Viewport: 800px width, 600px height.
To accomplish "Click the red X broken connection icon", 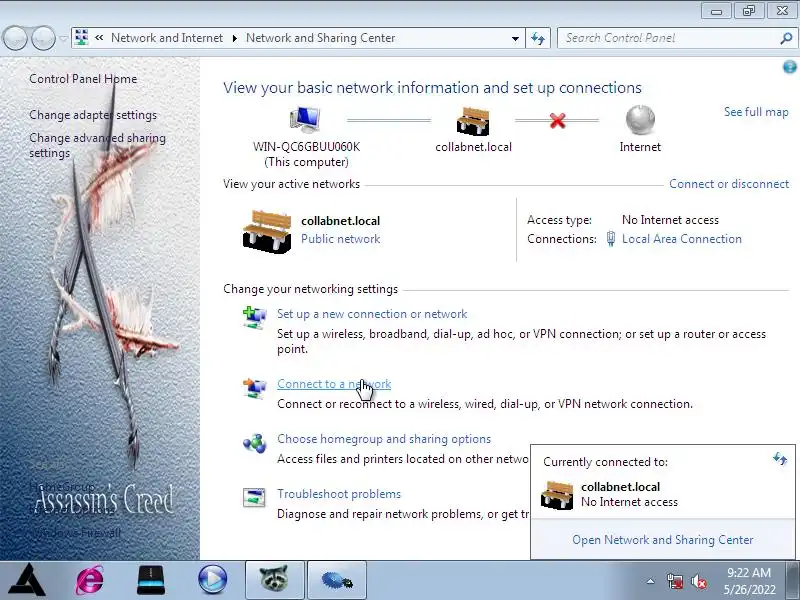I will pos(558,121).
